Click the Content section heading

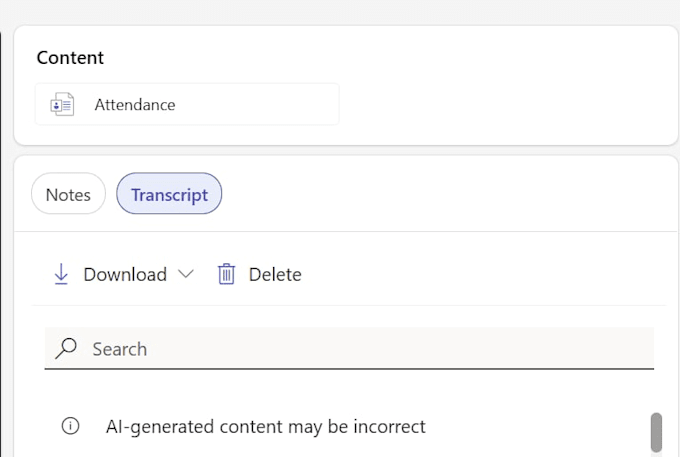(70, 58)
